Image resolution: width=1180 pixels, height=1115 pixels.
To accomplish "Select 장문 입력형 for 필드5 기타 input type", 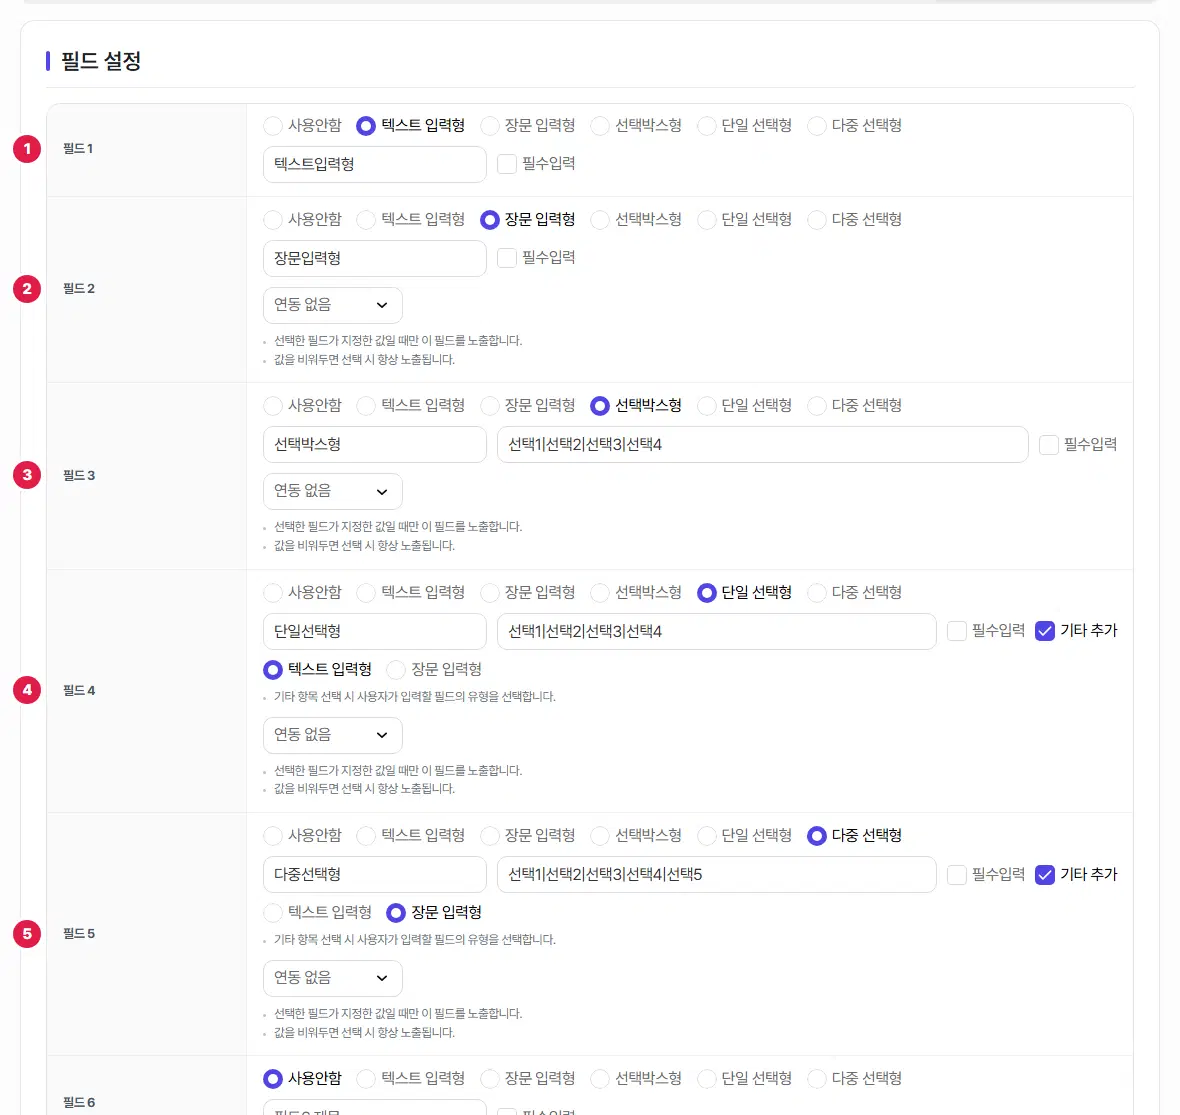I will click(396, 913).
